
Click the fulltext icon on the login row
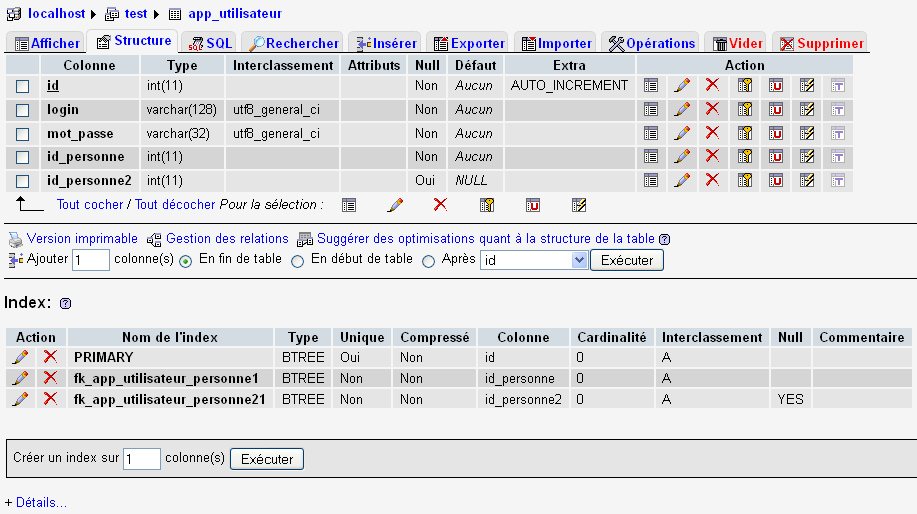(837, 109)
